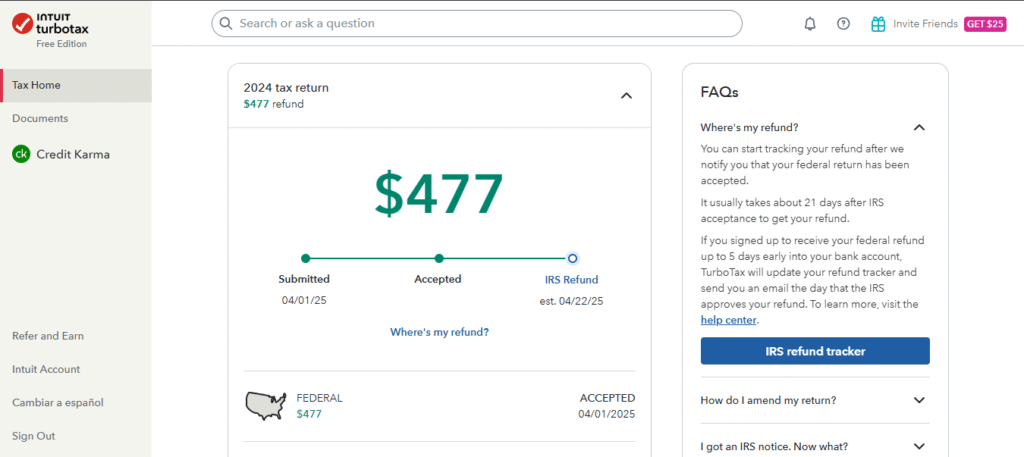Focus the "Search or ask a question" field
1024x457 pixels.
[480, 23]
